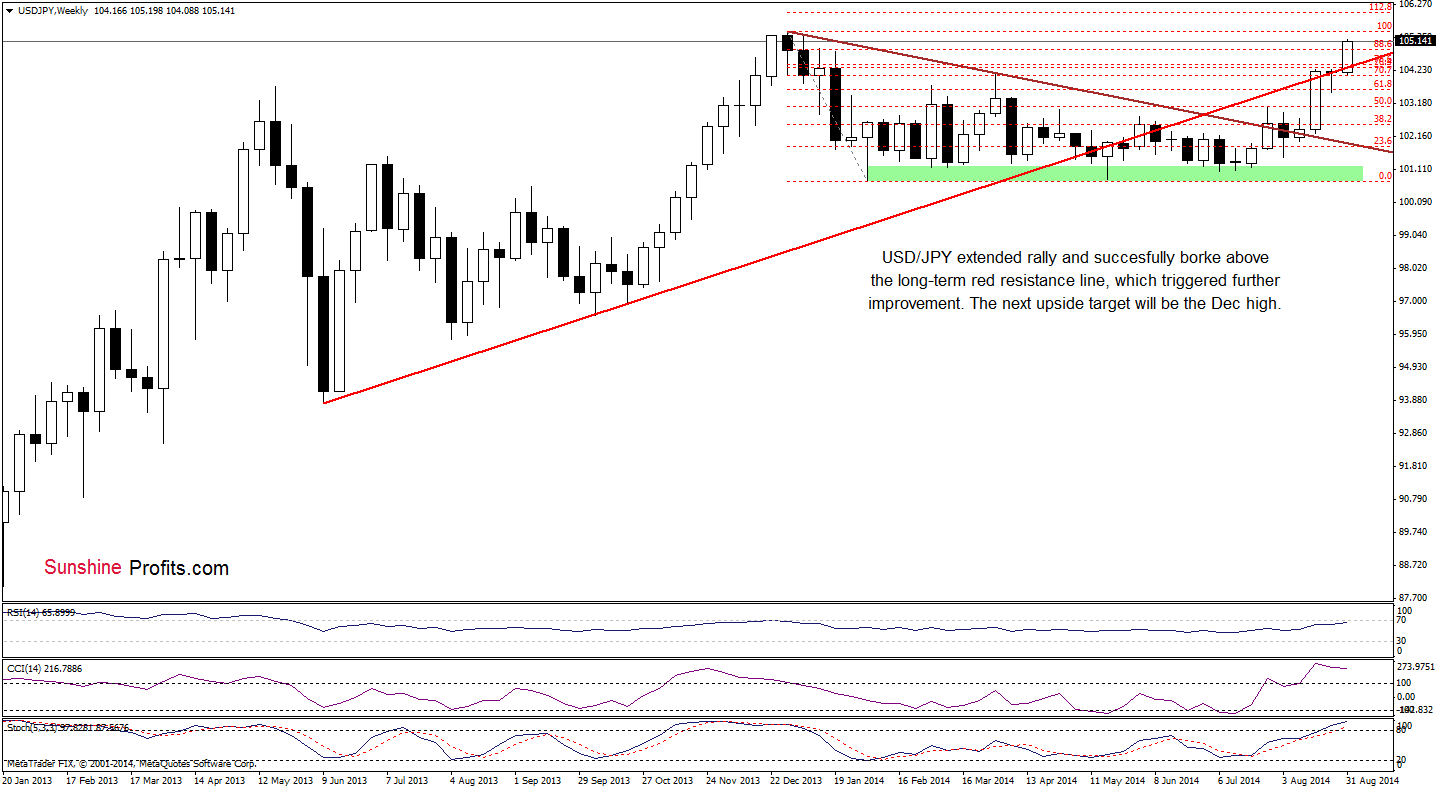Click the 29 Sep 2013 date label
Viewport: 1436px width, 789px height.
[x=605, y=779]
